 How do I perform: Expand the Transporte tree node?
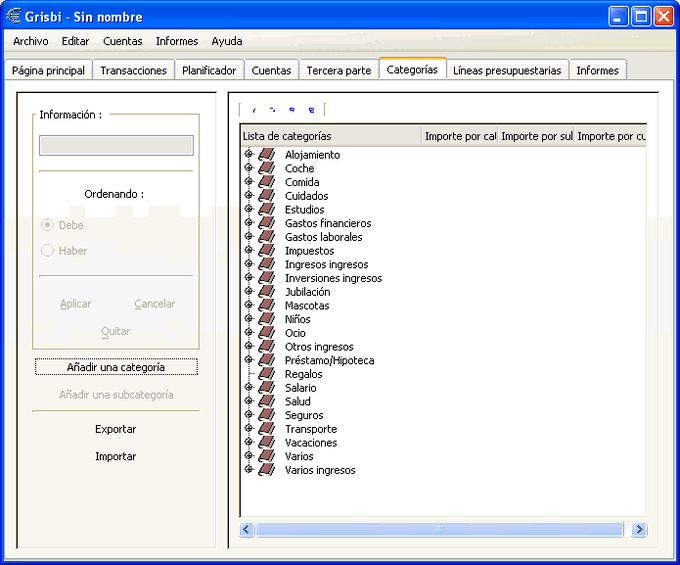[249, 428]
